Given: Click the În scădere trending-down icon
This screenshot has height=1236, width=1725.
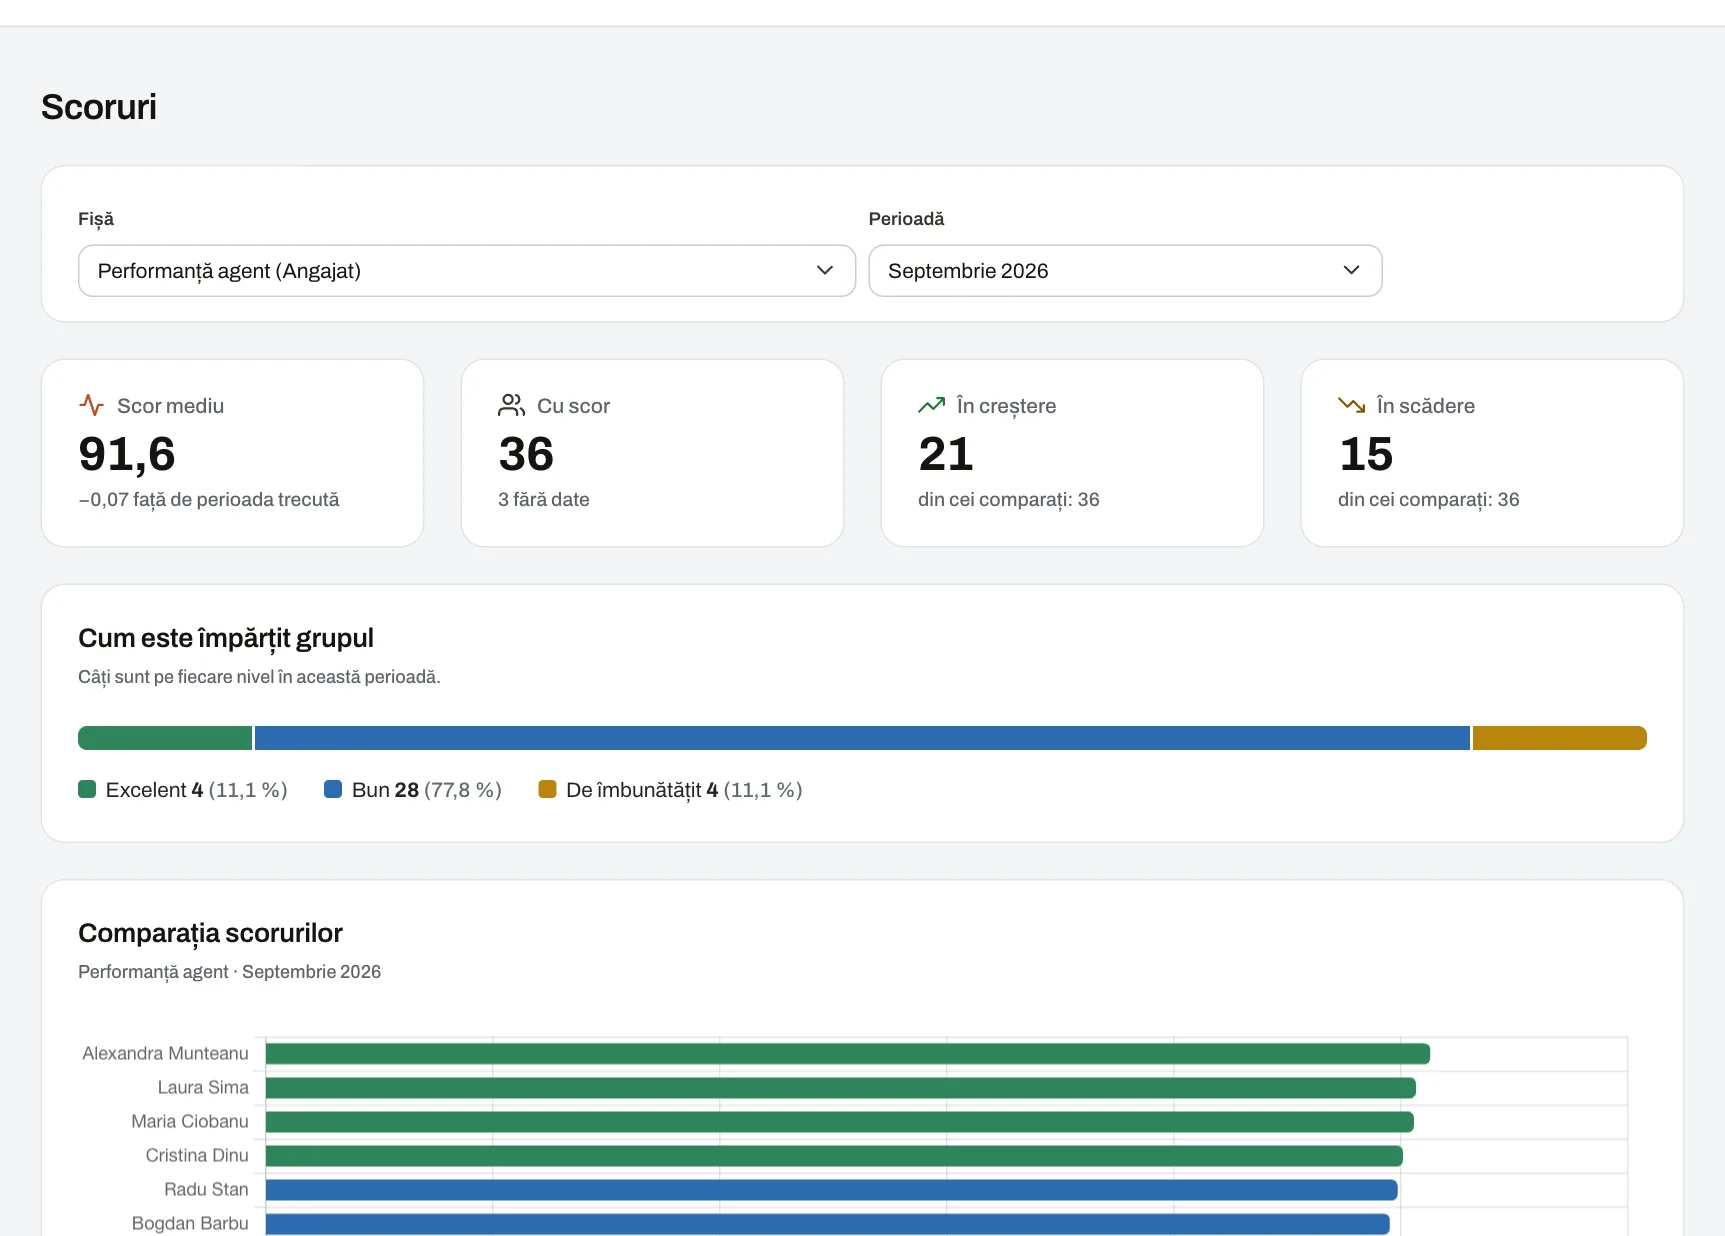Looking at the screenshot, I should (x=1351, y=405).
